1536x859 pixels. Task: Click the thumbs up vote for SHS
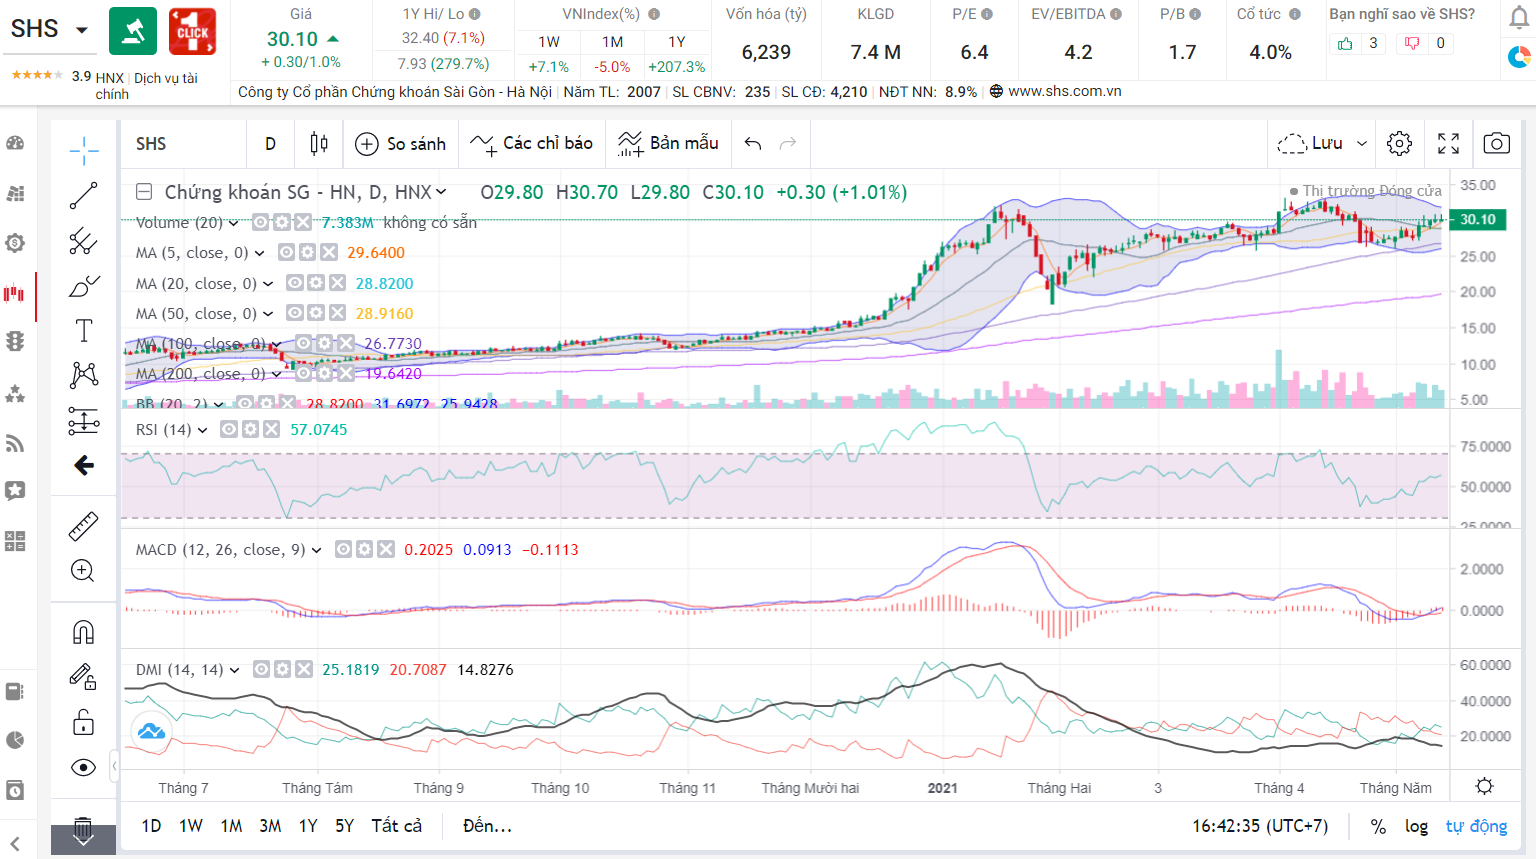point(1345,43)
